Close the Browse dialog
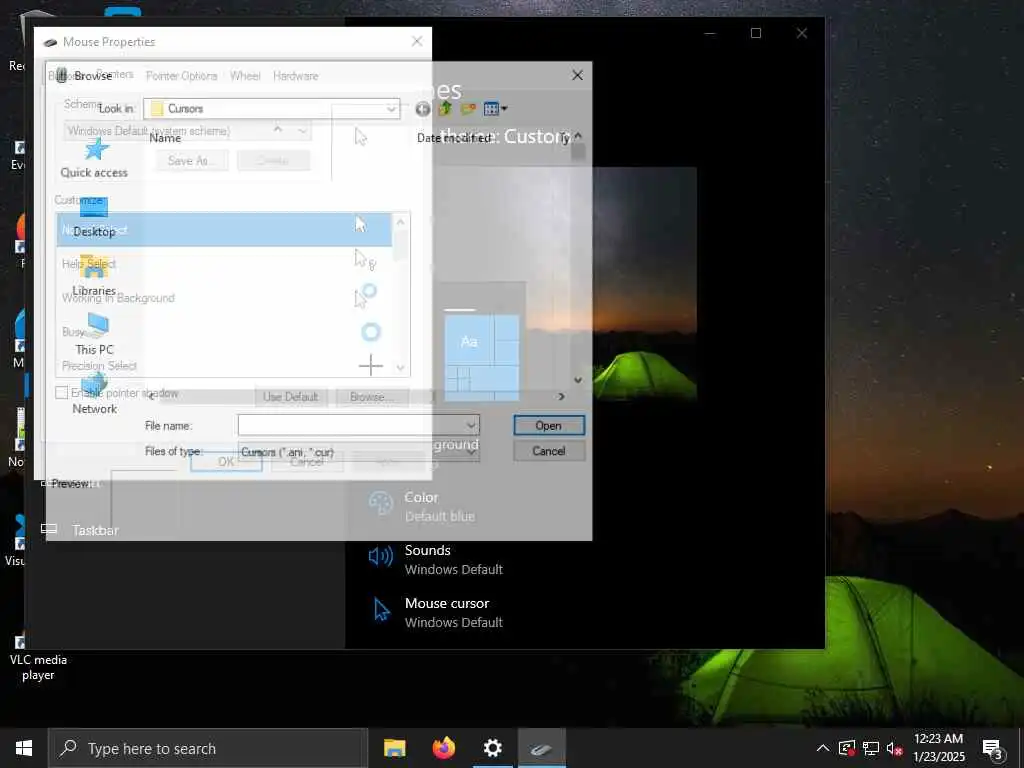Image resolution: width=1024 pixels, height=768 pixels. pos(577,75)
